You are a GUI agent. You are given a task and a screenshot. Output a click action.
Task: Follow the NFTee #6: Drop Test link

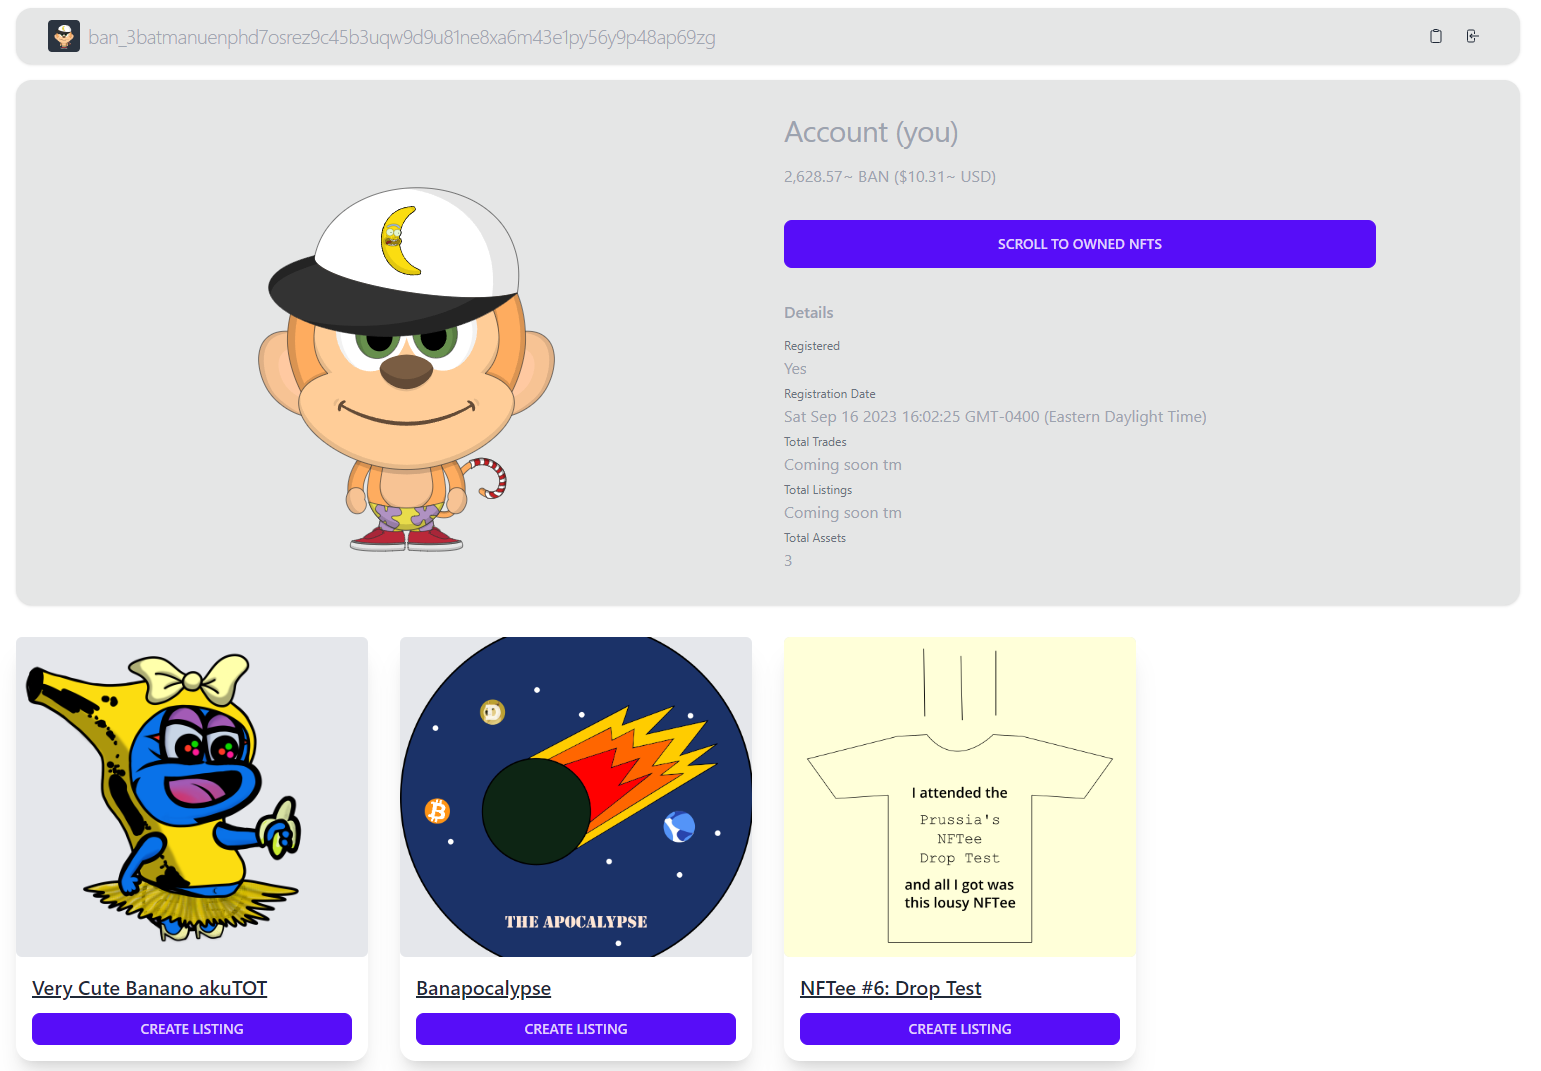[890, 988]
